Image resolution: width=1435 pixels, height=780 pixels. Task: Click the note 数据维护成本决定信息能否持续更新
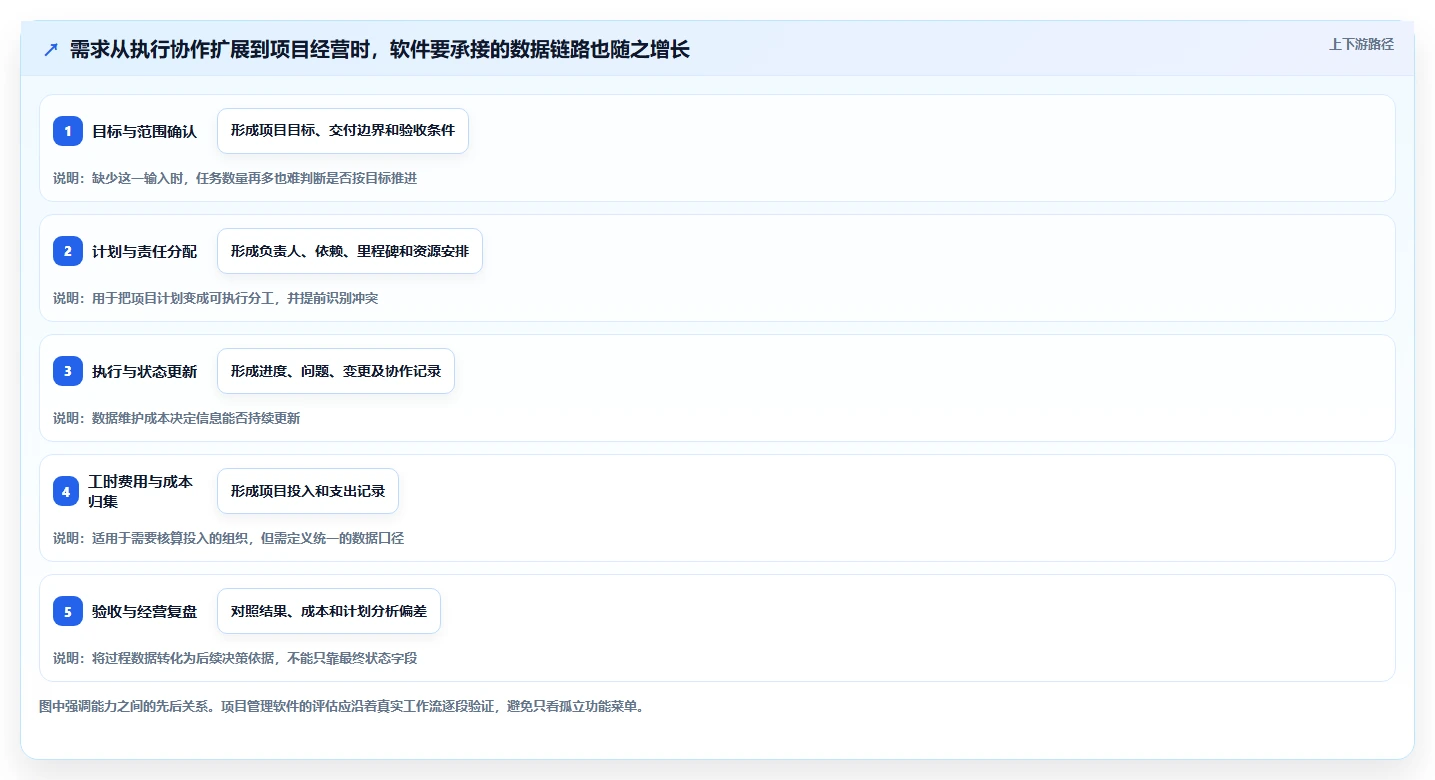pos(177,418)
